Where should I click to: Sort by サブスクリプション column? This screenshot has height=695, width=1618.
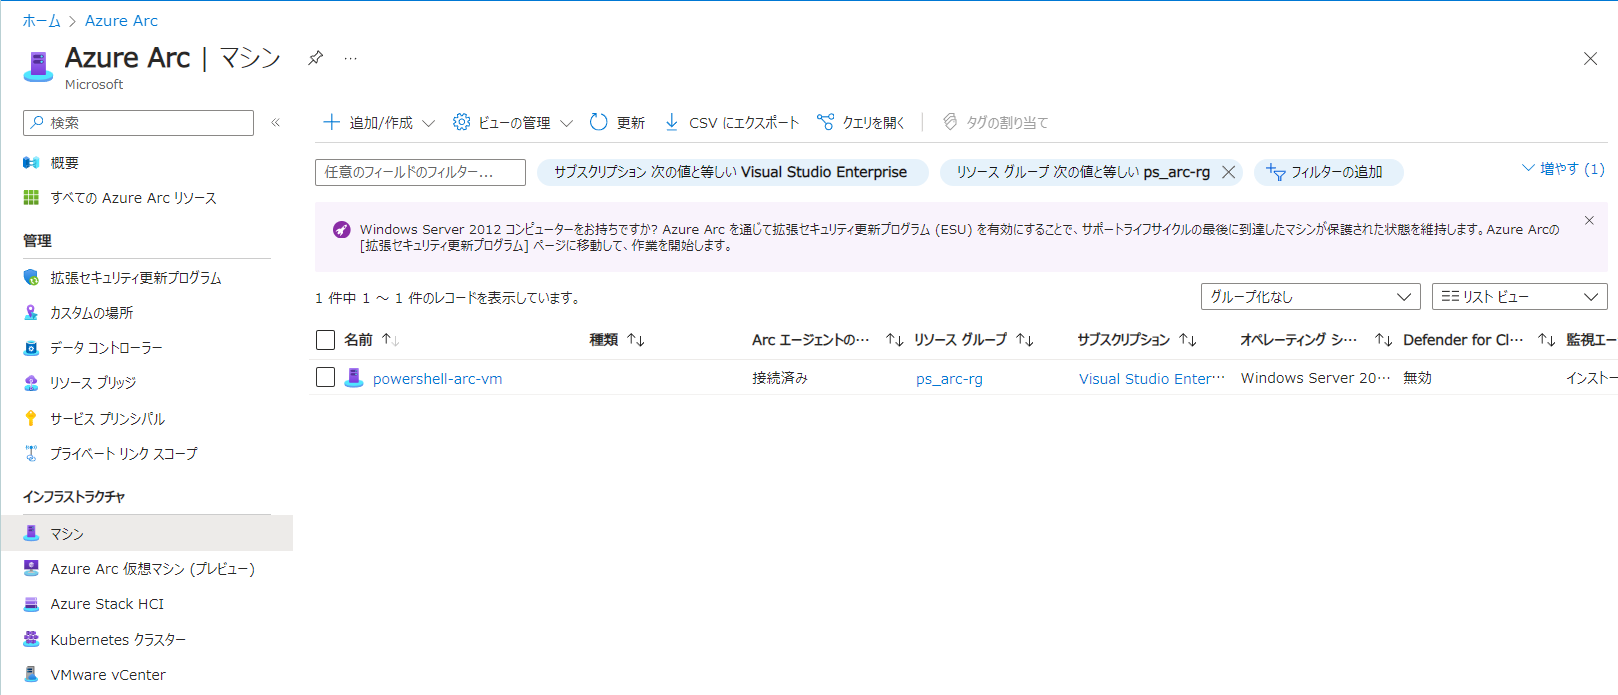tap(1137, 340)
